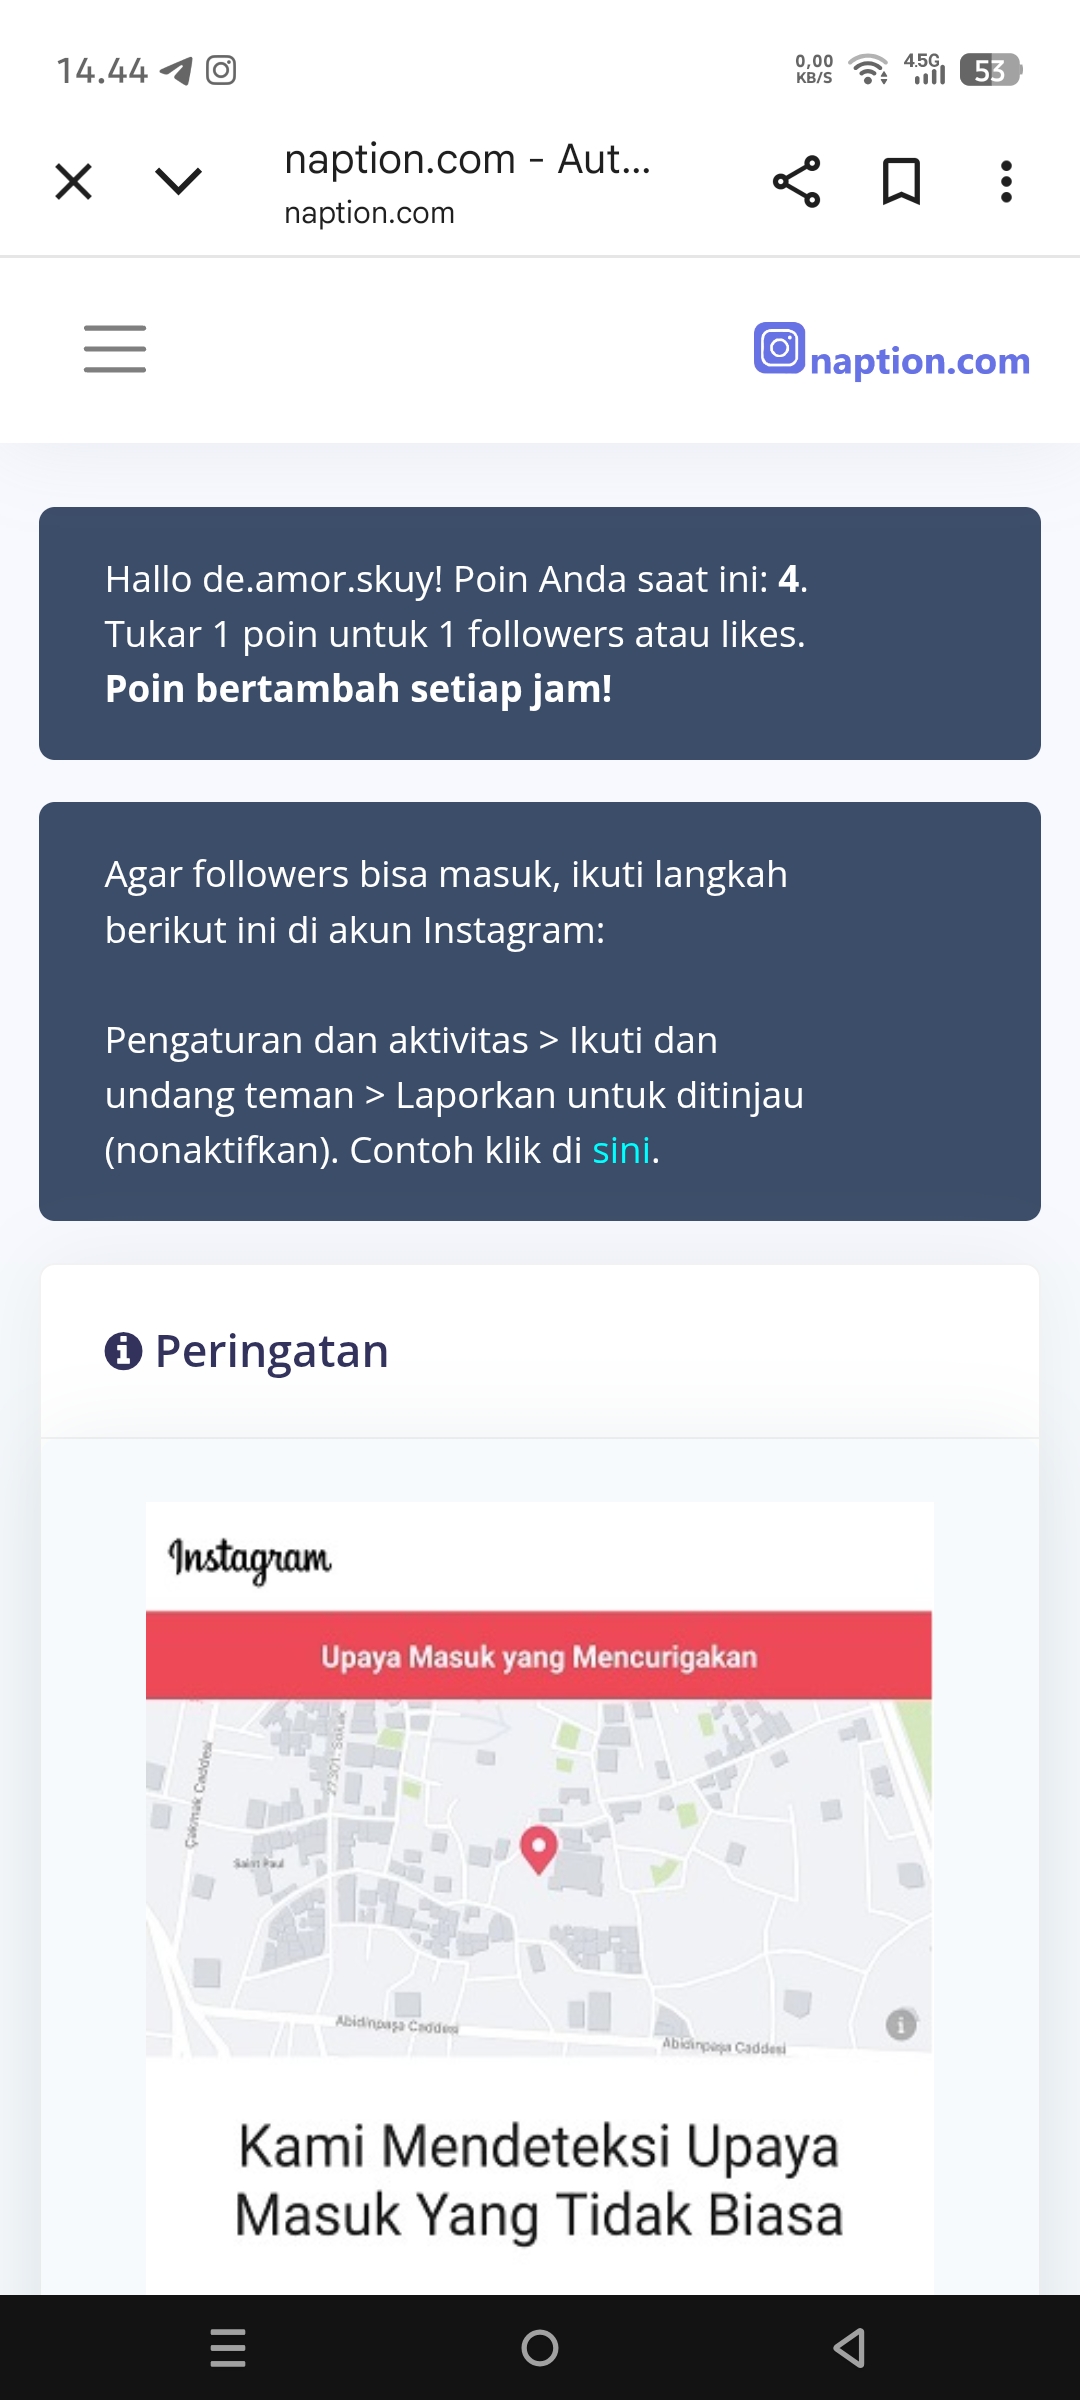The image size is (1080, 2400).
Task: Open the three-dot browser menu
Action: [x=1006, y=182]
